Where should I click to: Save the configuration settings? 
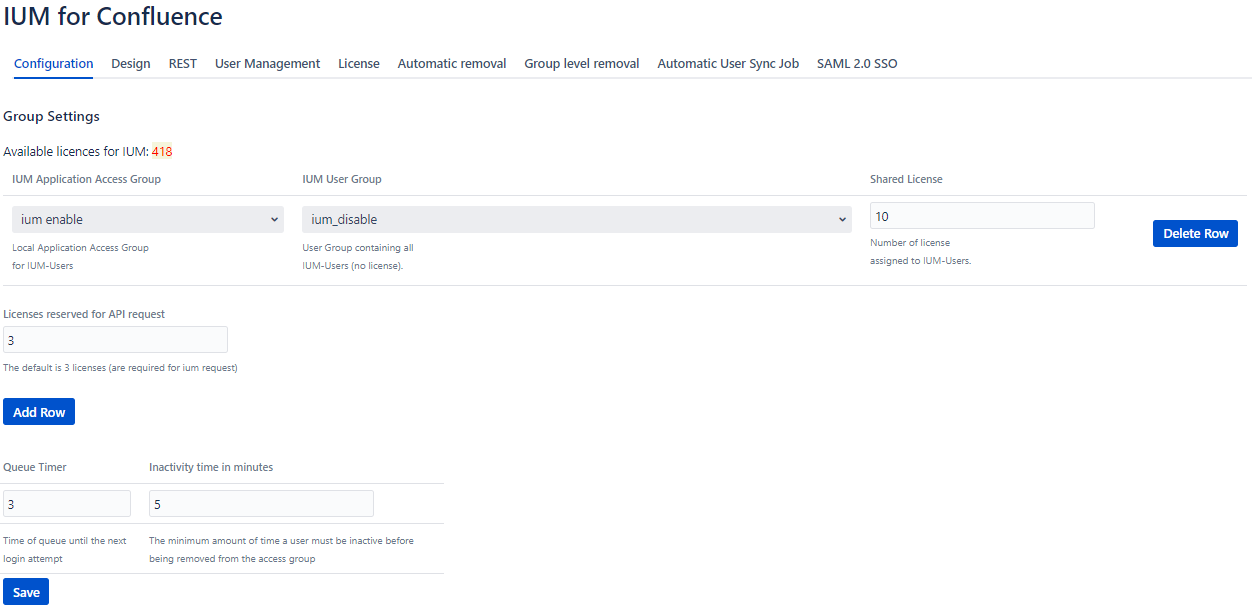[26, 592]
